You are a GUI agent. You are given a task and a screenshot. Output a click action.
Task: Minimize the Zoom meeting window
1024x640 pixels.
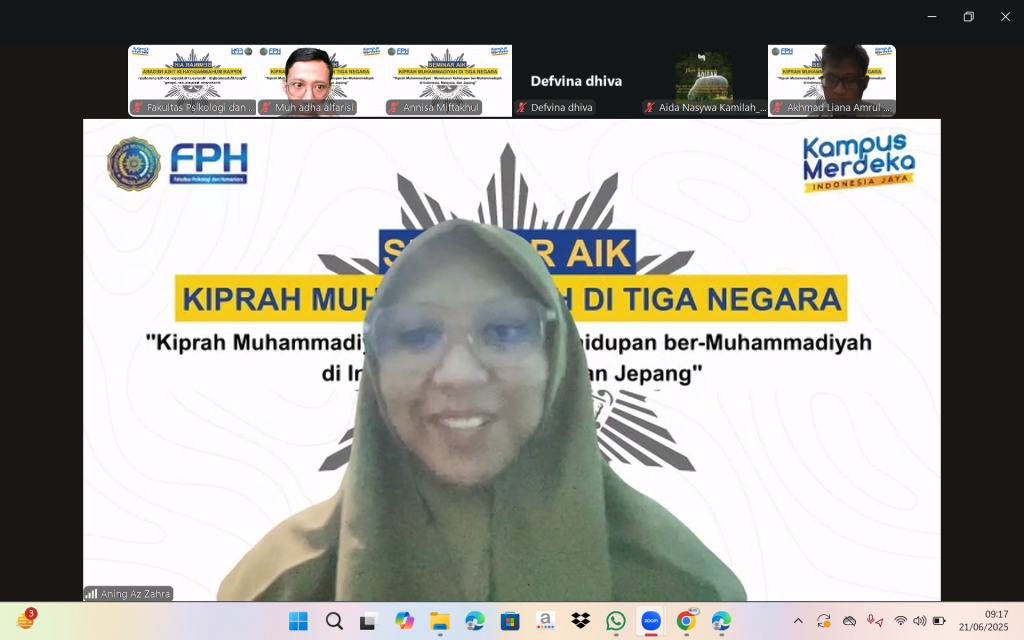932,17
